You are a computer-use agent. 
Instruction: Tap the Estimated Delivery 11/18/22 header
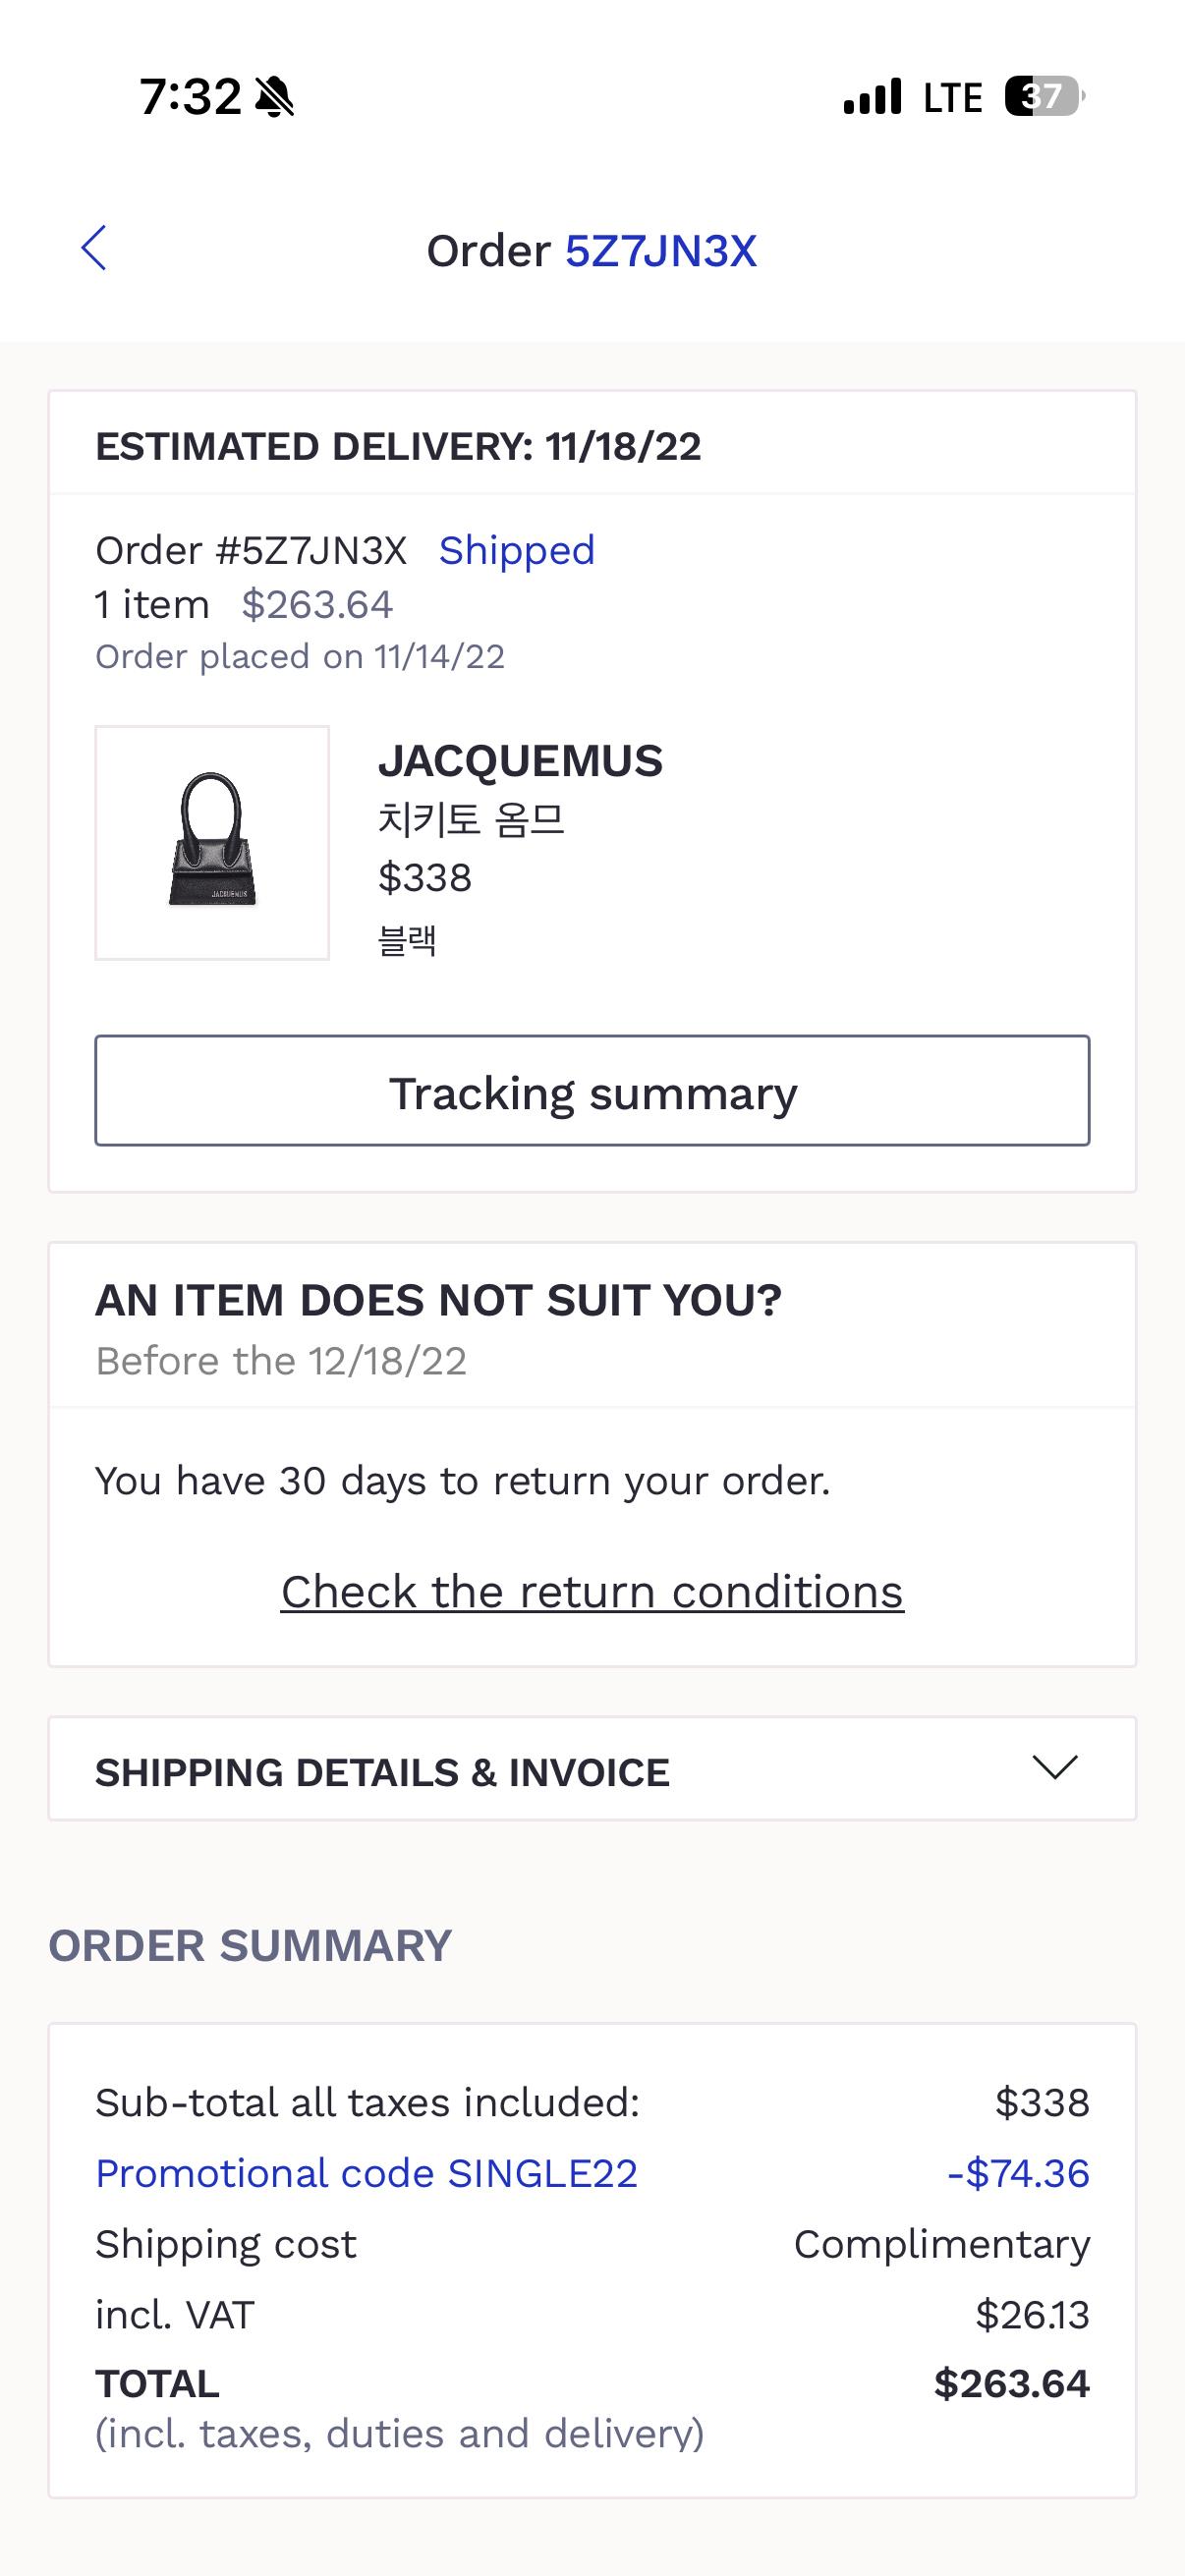[398, 446]
